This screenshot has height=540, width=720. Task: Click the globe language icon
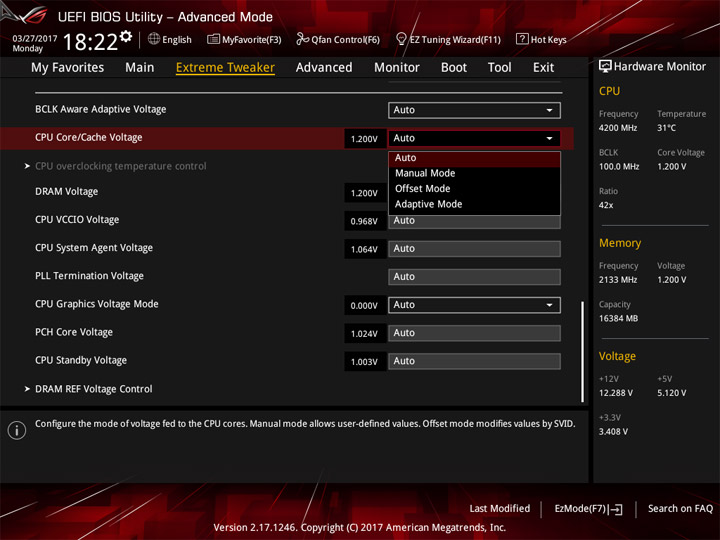click(154, 39)
